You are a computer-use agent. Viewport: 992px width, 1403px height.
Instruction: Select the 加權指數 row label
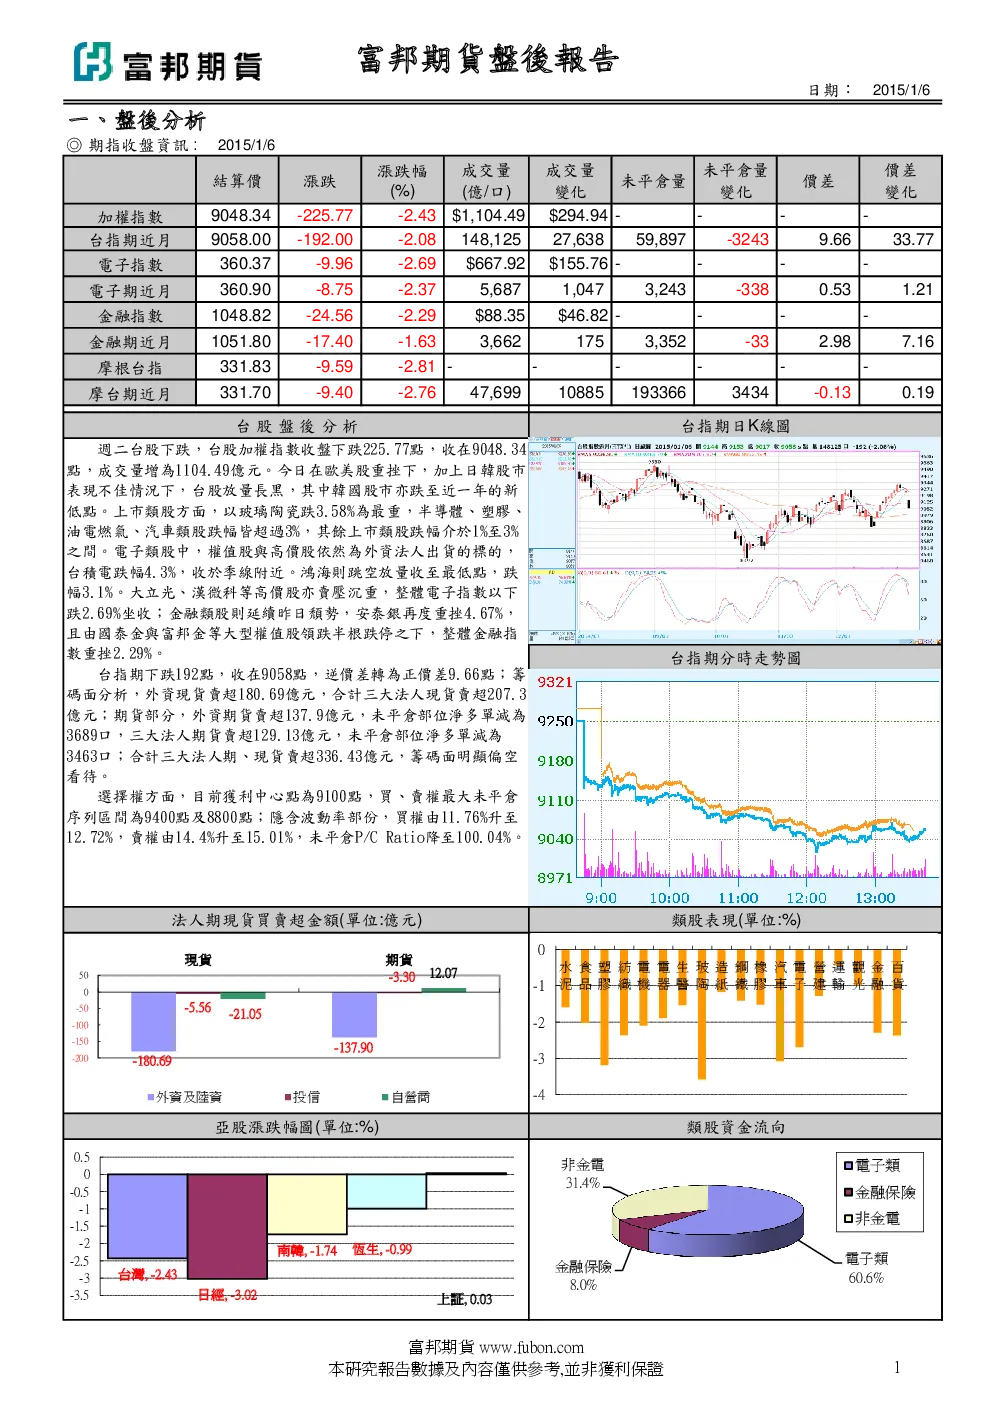130,216
